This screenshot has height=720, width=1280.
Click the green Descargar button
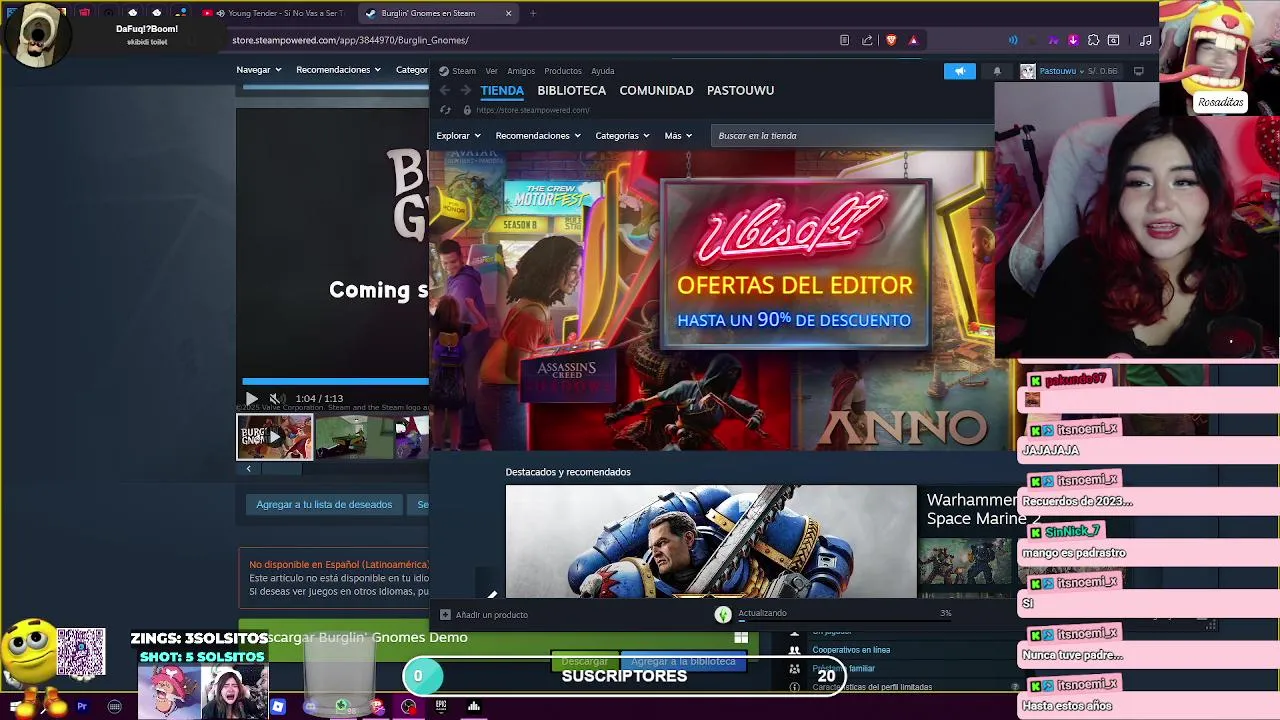click(x=585, y=661)
